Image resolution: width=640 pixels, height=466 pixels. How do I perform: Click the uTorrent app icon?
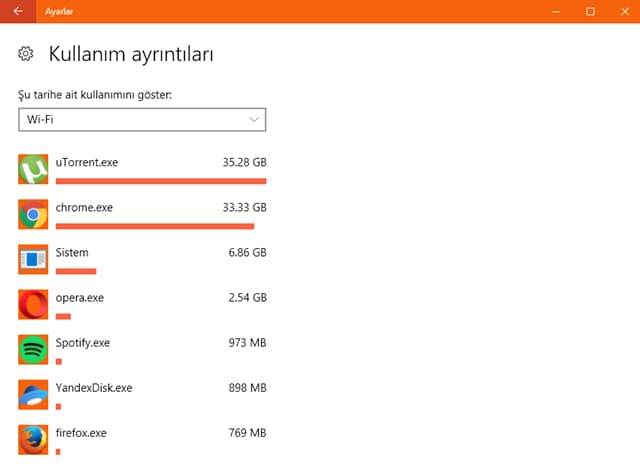click(33, 169)
